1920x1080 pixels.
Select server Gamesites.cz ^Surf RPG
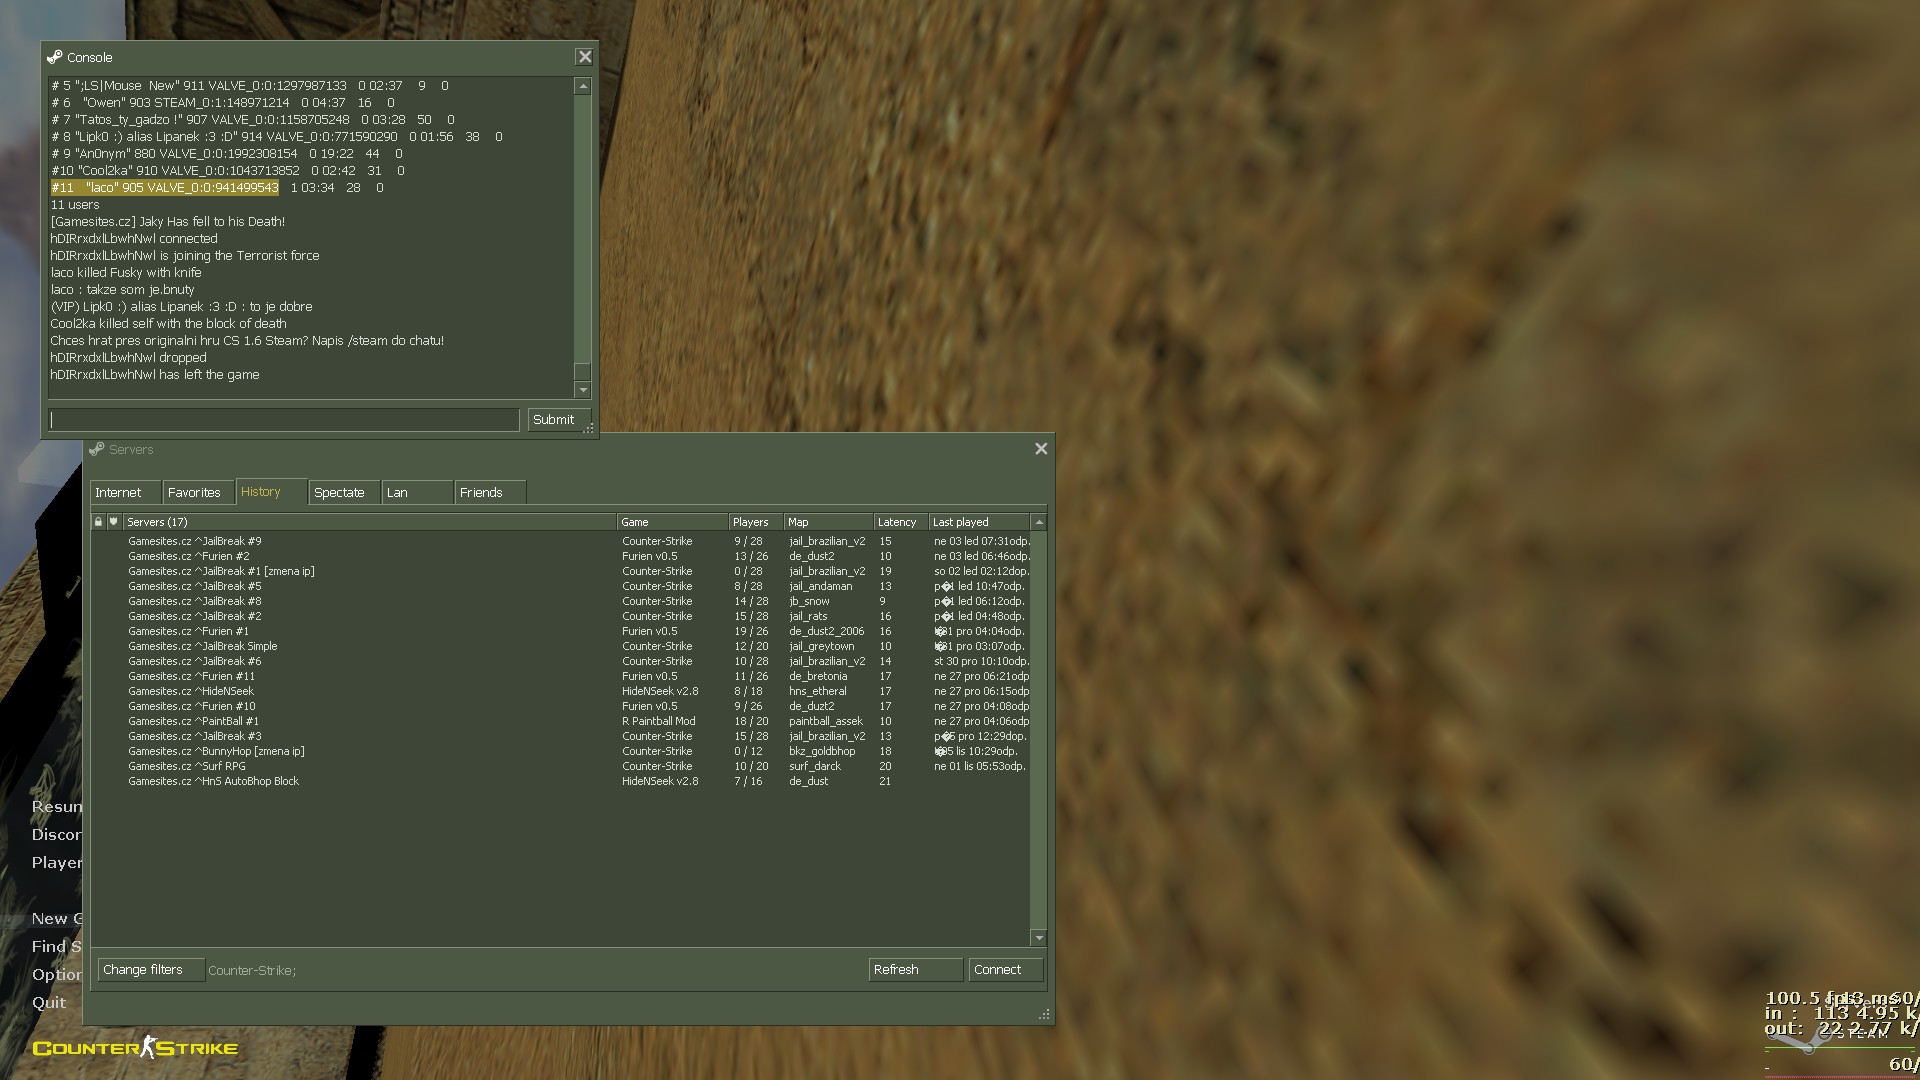pos(560,766)
